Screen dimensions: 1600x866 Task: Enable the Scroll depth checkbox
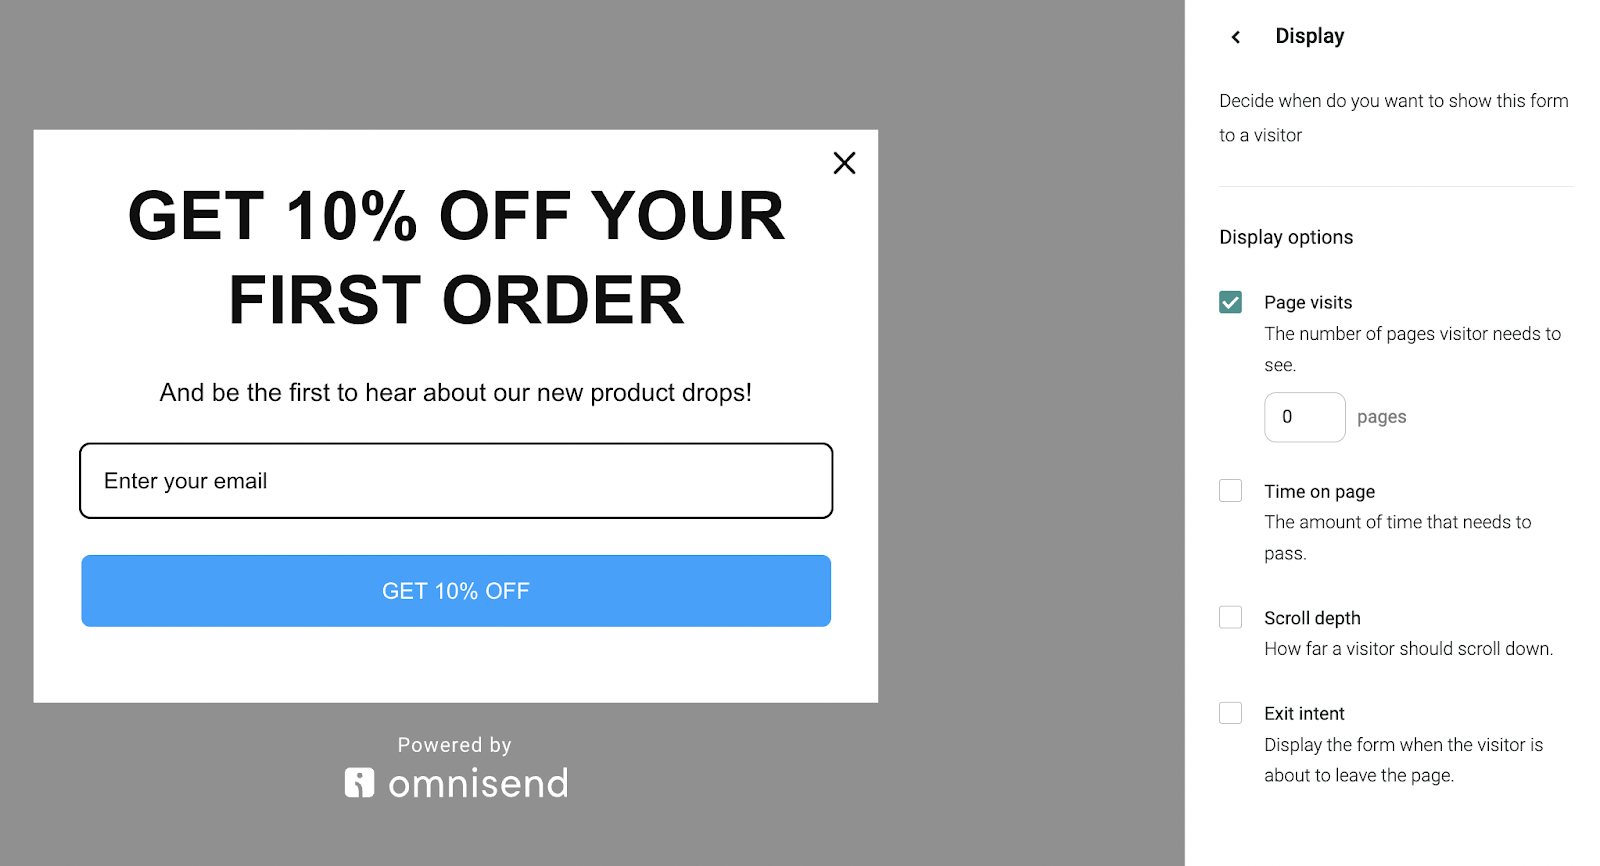click(x=1230, y=617)
